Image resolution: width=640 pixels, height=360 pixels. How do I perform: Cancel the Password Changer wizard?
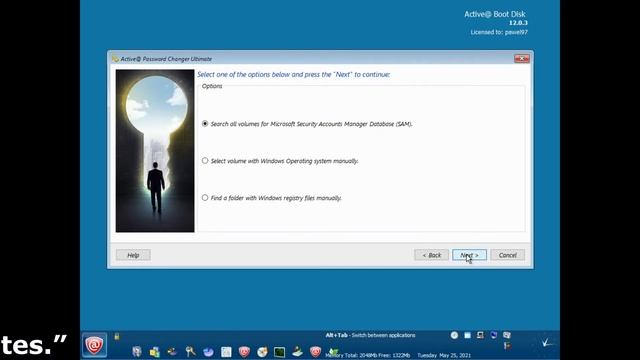508,255
